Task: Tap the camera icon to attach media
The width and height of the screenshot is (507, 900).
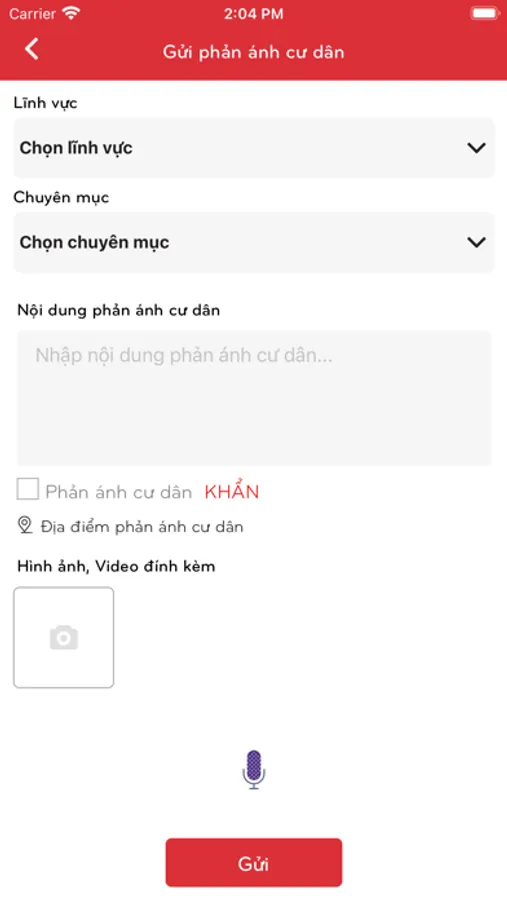Action: coord(64,638)
